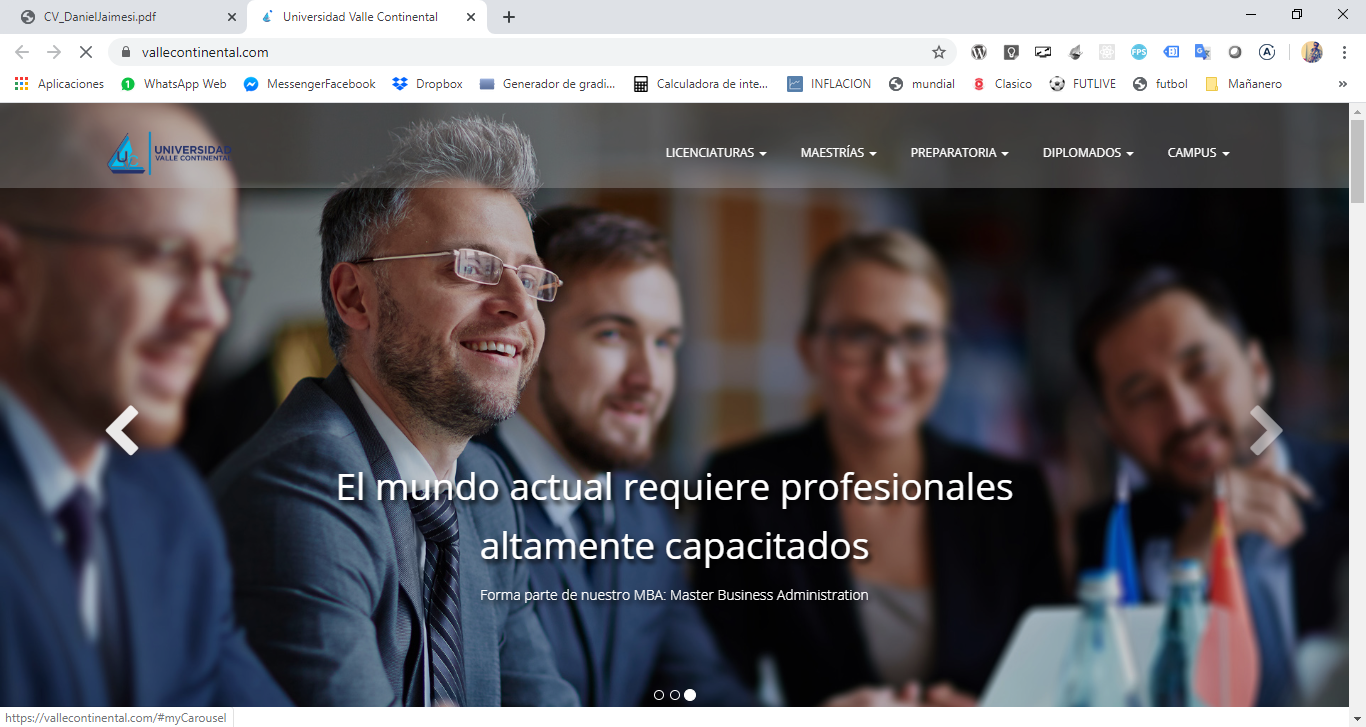Show more bookmarks with the overflow chevron
The width and height of the screenshot is (1366, 727).
1342,84
